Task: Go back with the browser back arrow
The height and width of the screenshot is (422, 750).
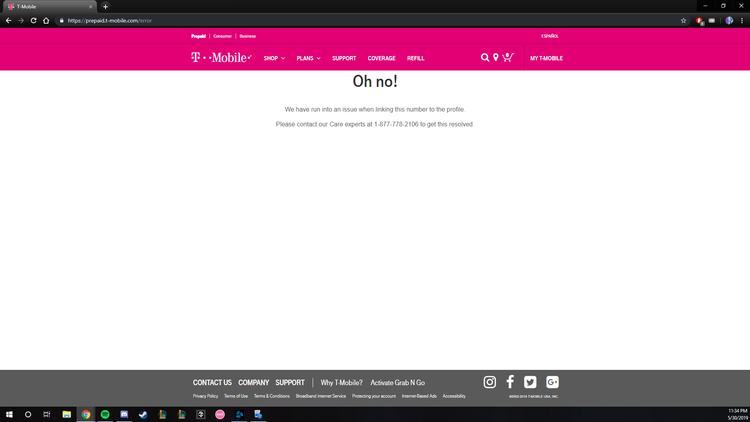Action: pyautogui.click(x=9, y=21)
